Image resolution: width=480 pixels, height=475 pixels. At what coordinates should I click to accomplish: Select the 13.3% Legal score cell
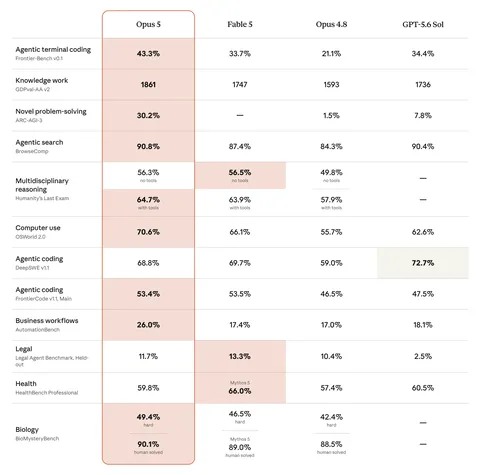point(240,356)
